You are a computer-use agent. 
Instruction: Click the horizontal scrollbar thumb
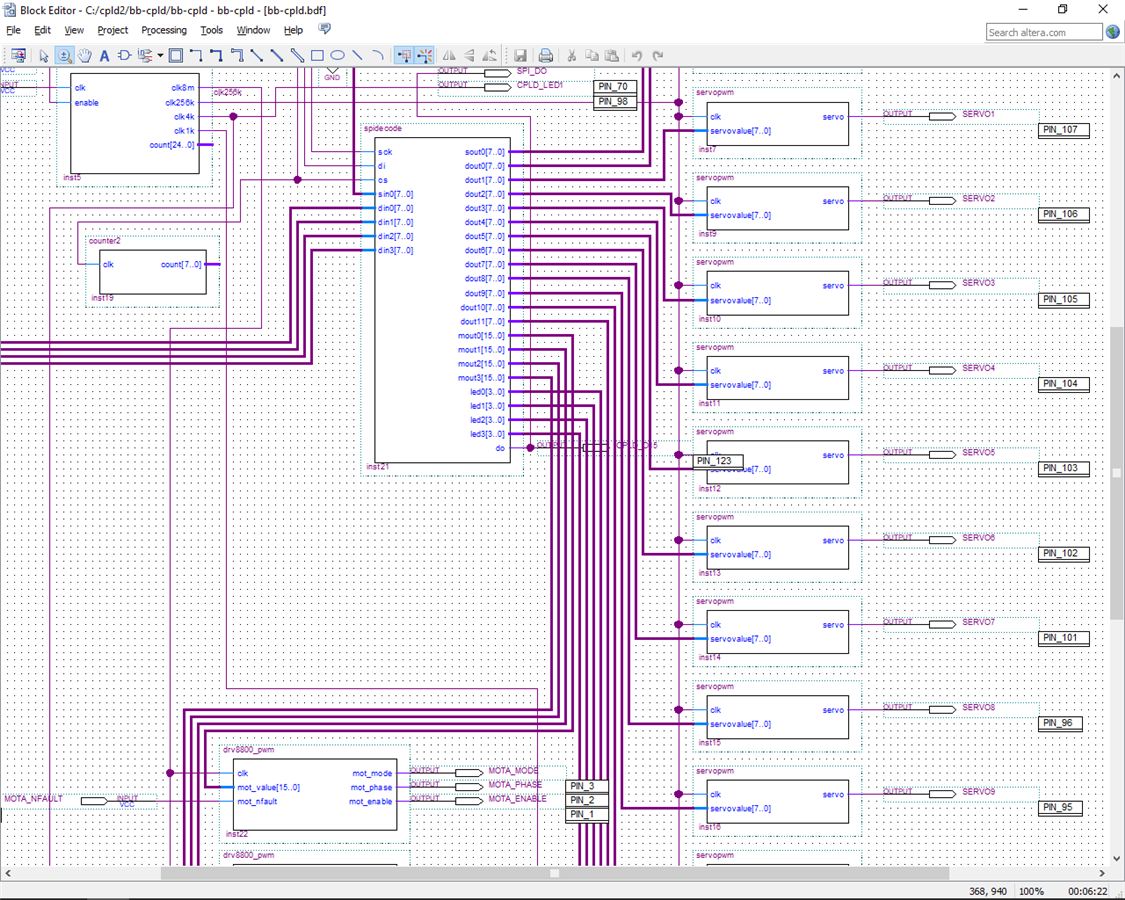coord(554,873)
